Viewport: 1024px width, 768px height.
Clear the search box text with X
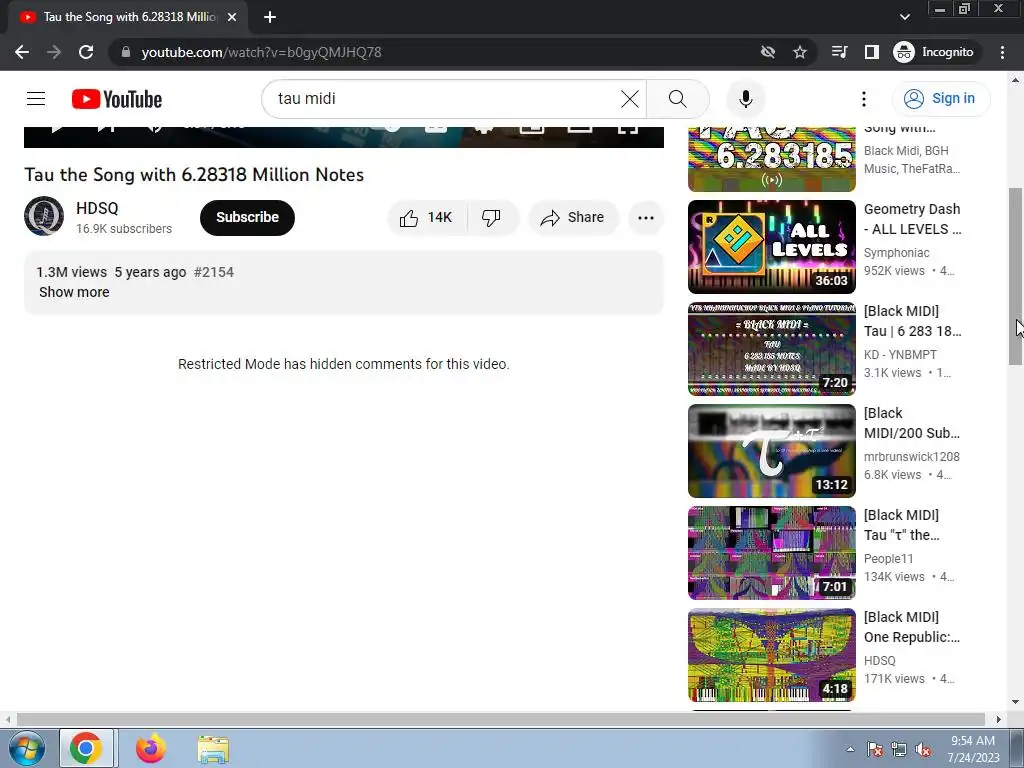[630, 99]
